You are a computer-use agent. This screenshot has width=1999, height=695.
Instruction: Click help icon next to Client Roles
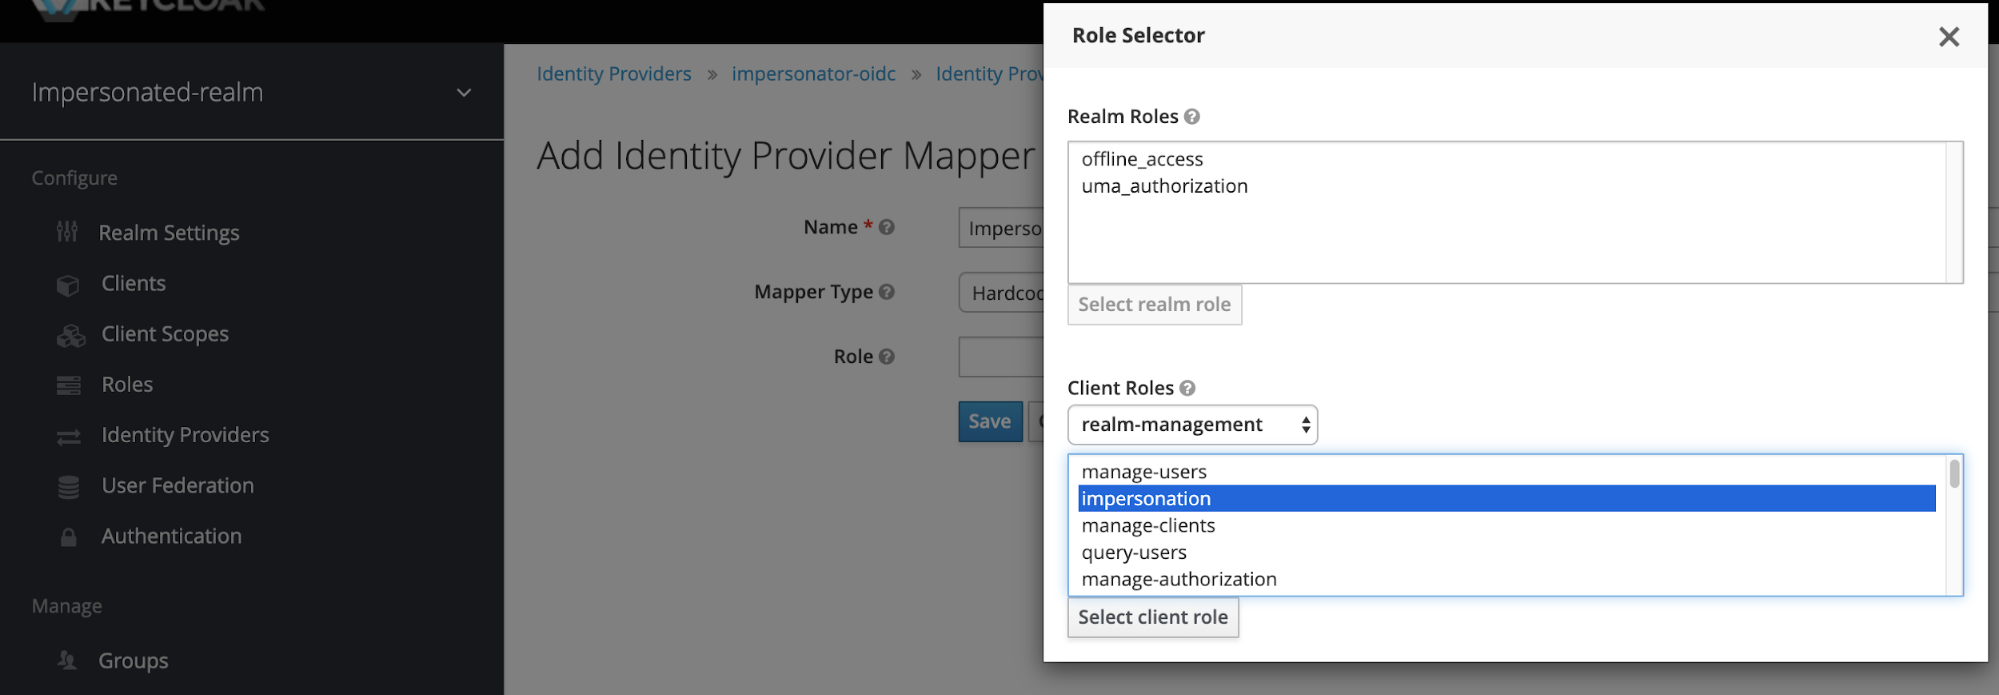tap(1187, 388)
